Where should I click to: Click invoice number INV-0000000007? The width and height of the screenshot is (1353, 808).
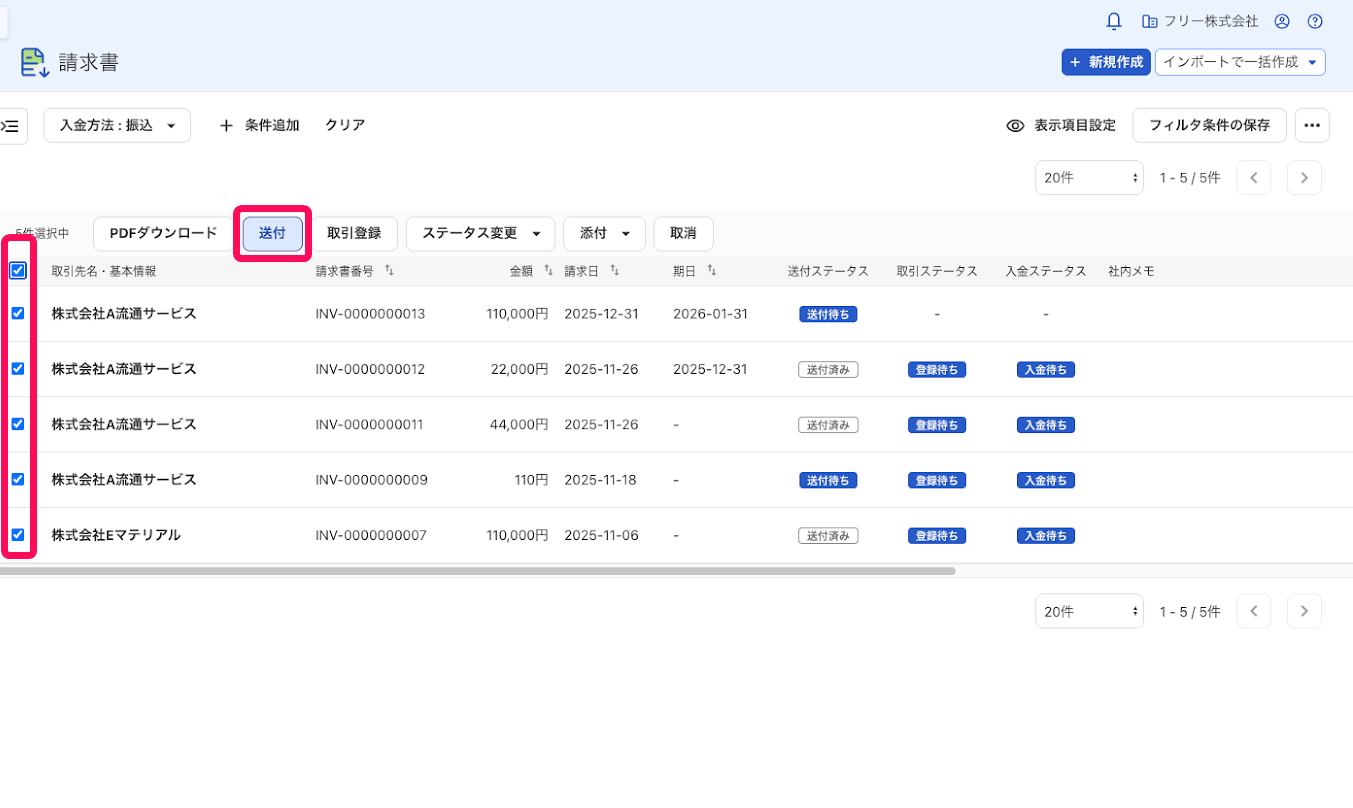click(371, 535)
